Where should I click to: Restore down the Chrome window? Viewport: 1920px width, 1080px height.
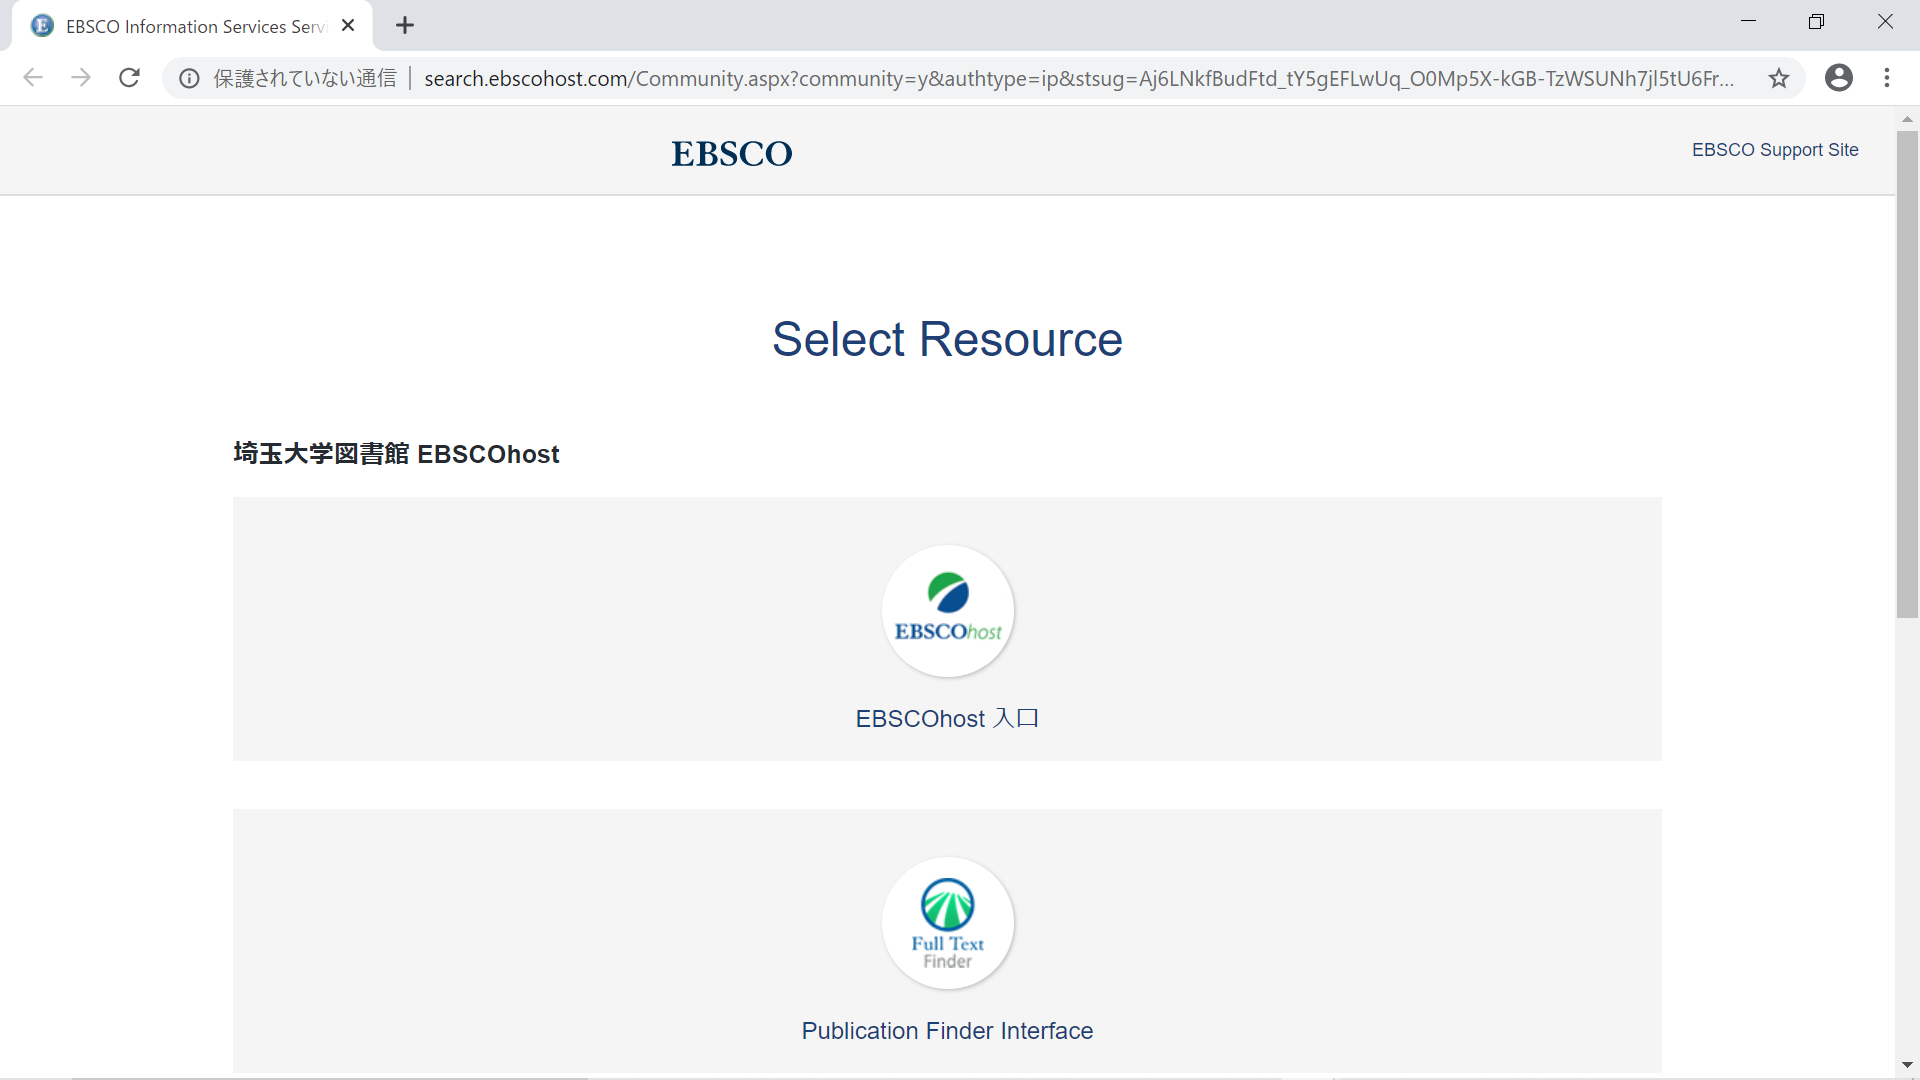coord(1816,22)
